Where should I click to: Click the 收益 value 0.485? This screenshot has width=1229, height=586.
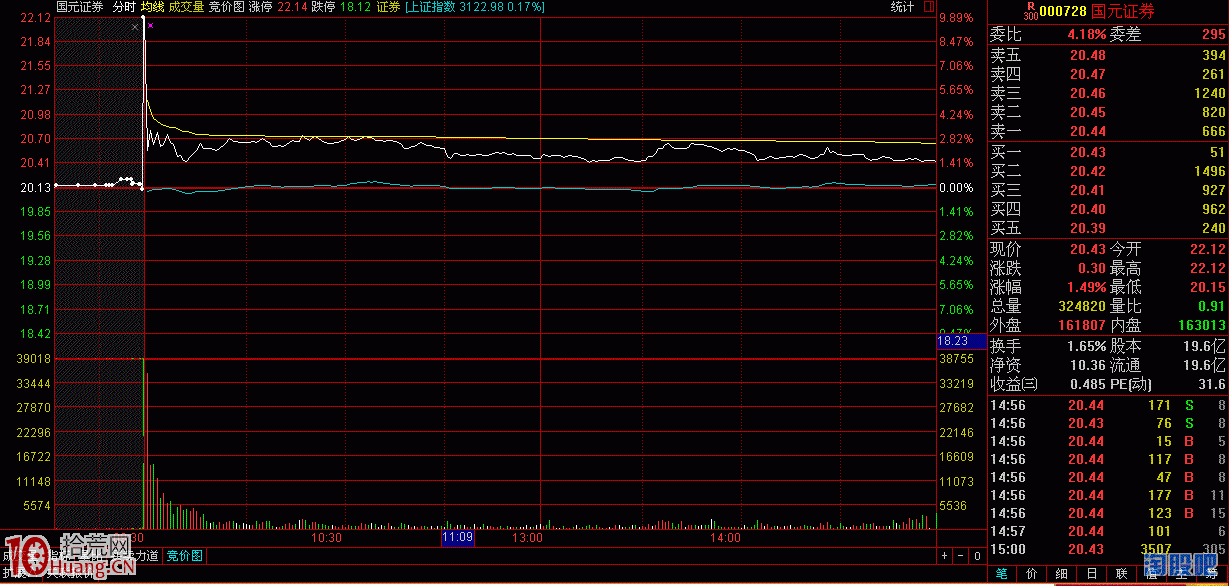(1088, 384)
